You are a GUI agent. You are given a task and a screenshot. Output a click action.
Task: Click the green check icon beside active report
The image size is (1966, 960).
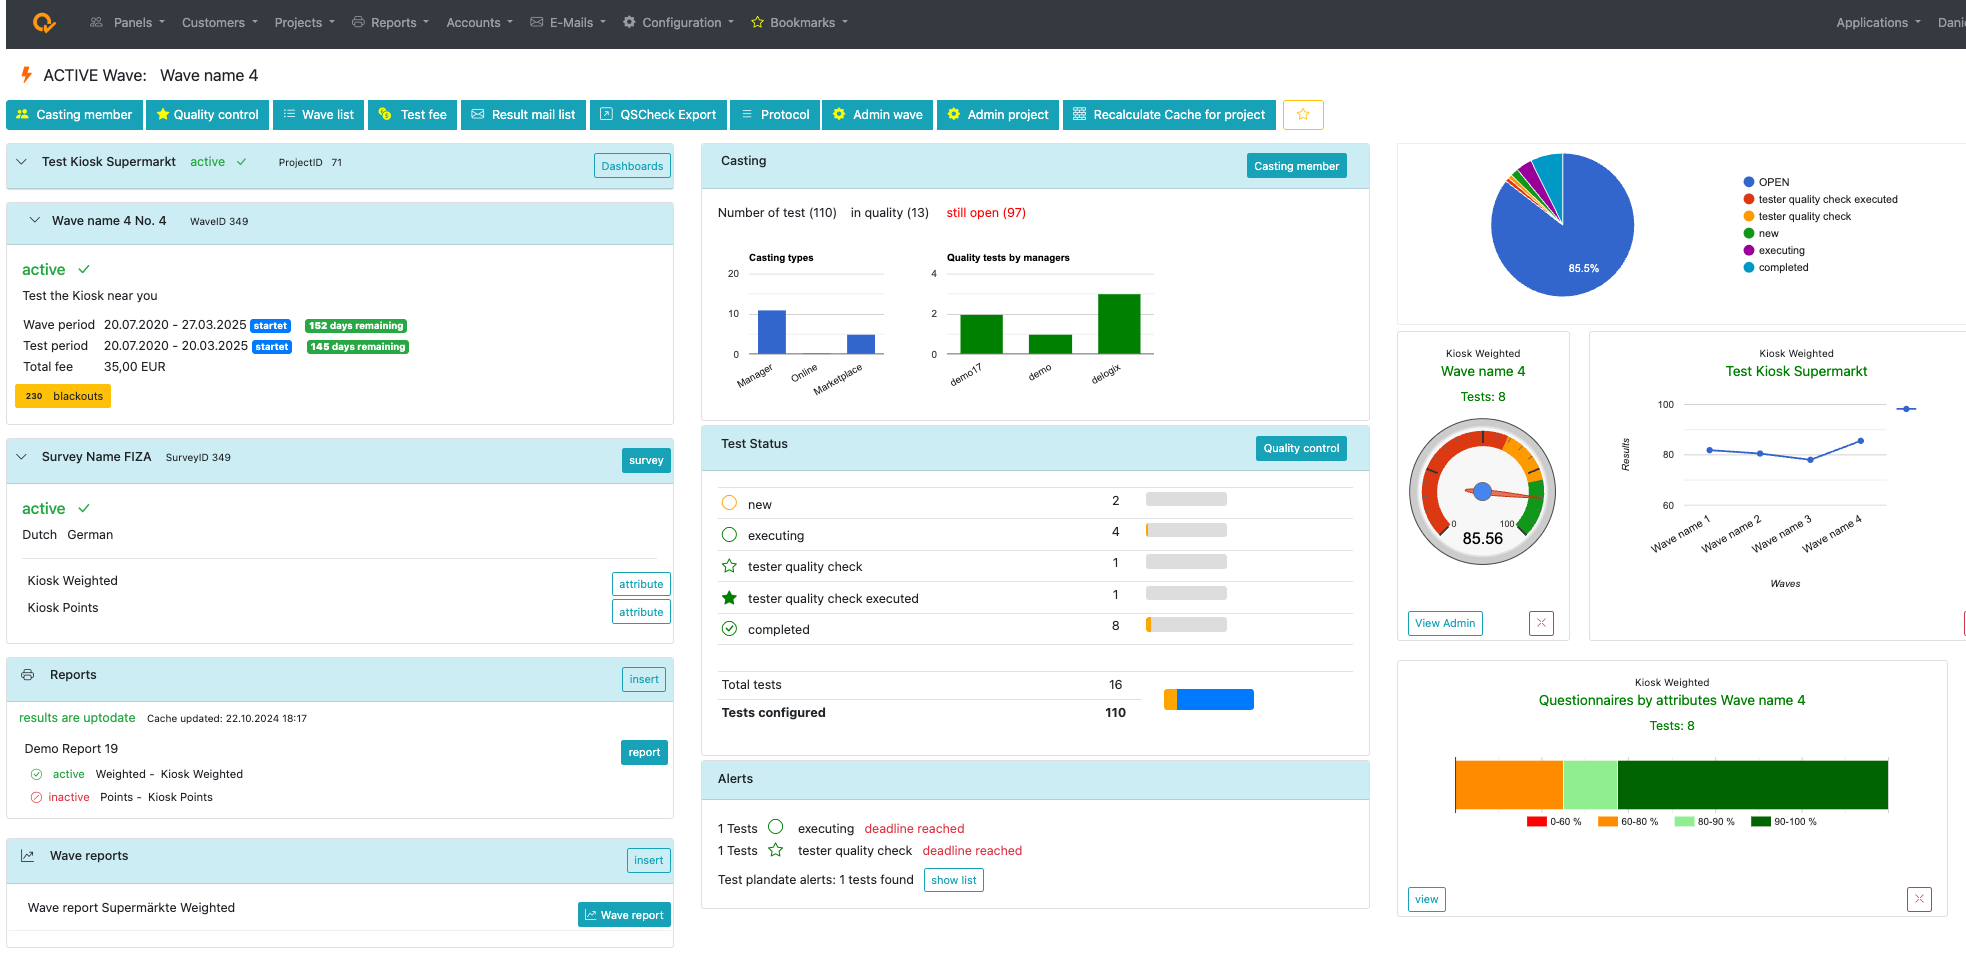click(x=36, y=774)
